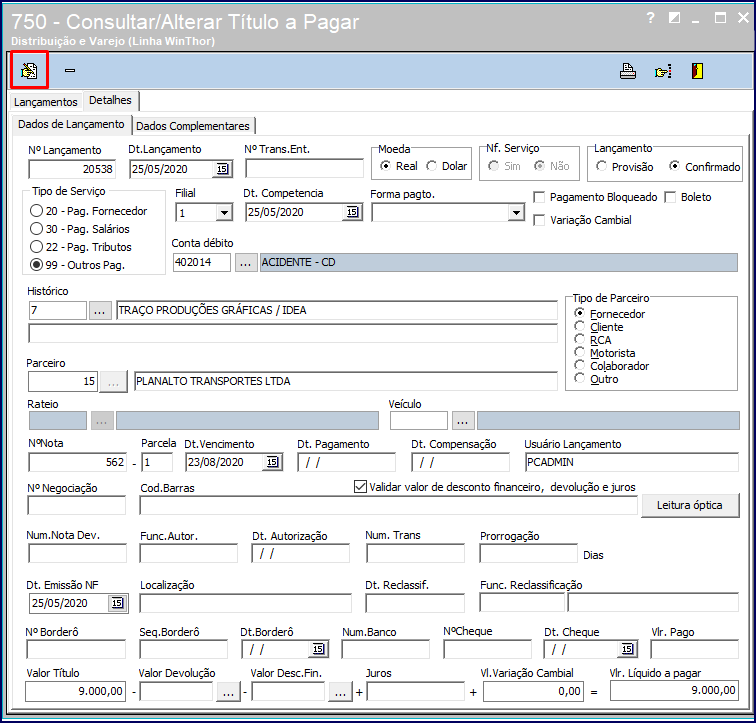Image resolution: width=756 pixels, height=723 pixels.
Task: Switch to the Lançamentos tab
Action: click(46, 102)
